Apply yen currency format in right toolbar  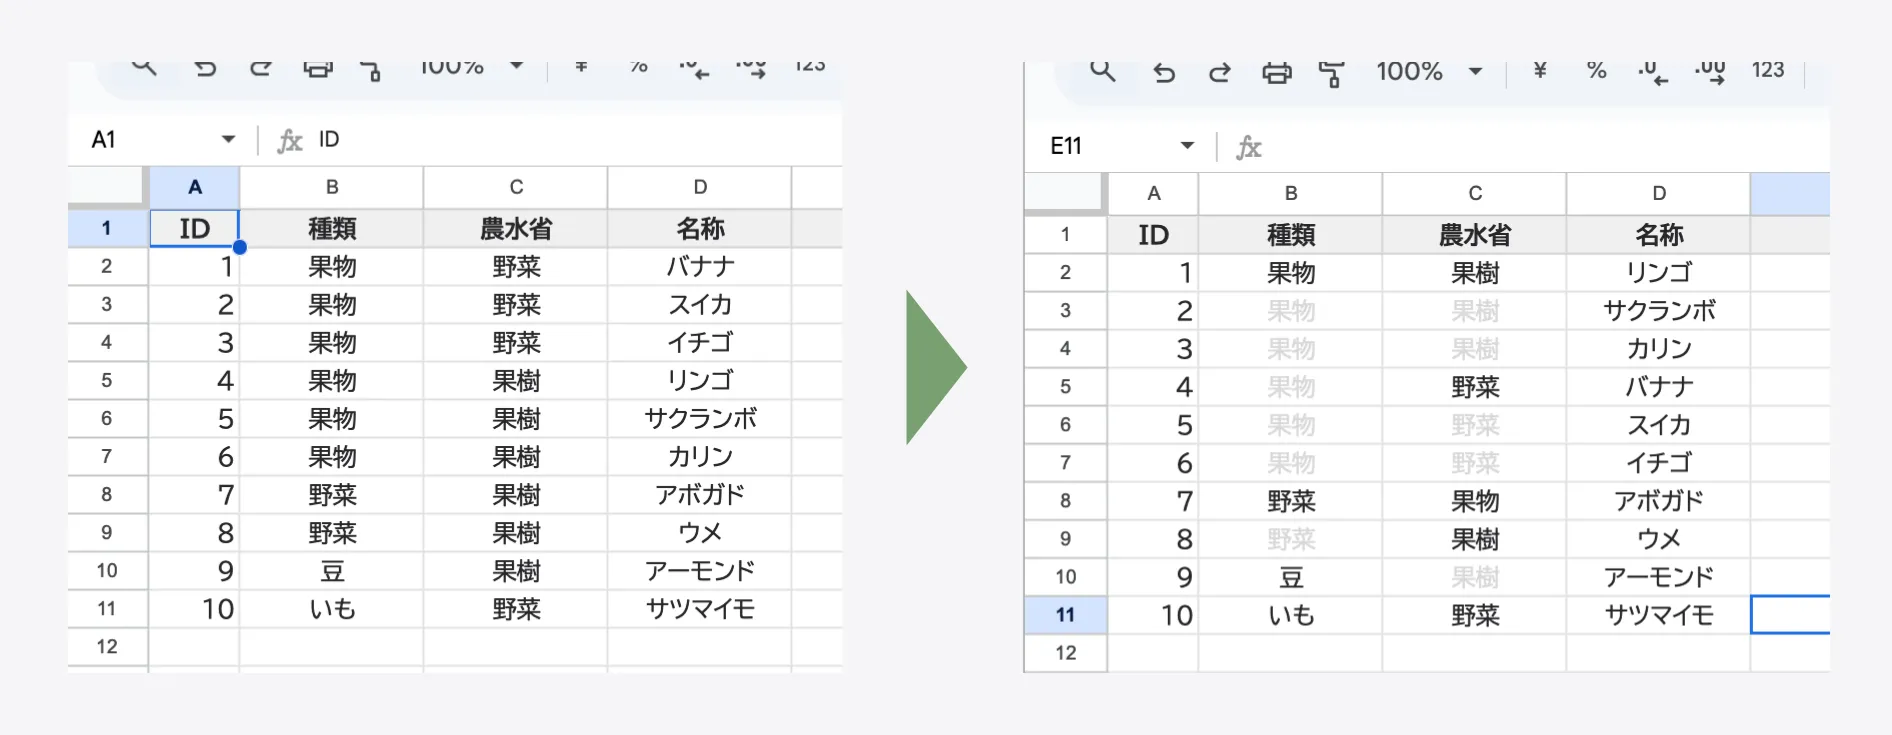[1540, 70]
